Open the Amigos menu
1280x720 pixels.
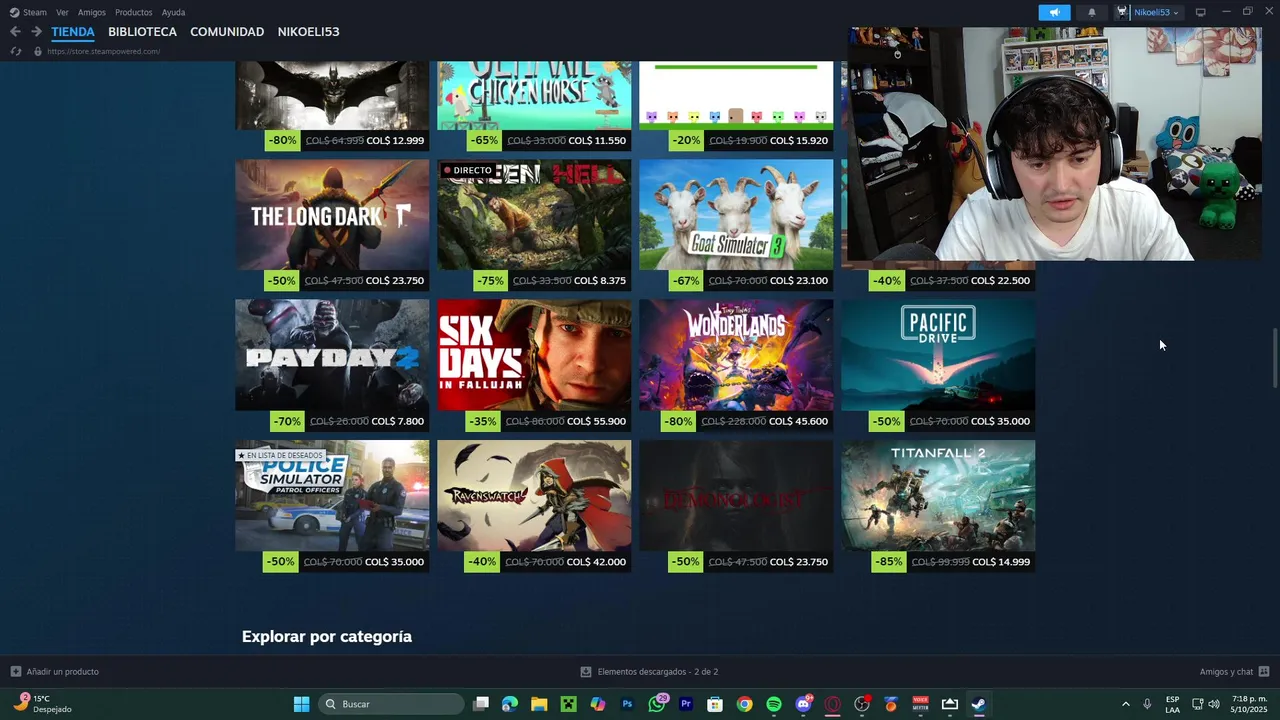tap(92, 12)
